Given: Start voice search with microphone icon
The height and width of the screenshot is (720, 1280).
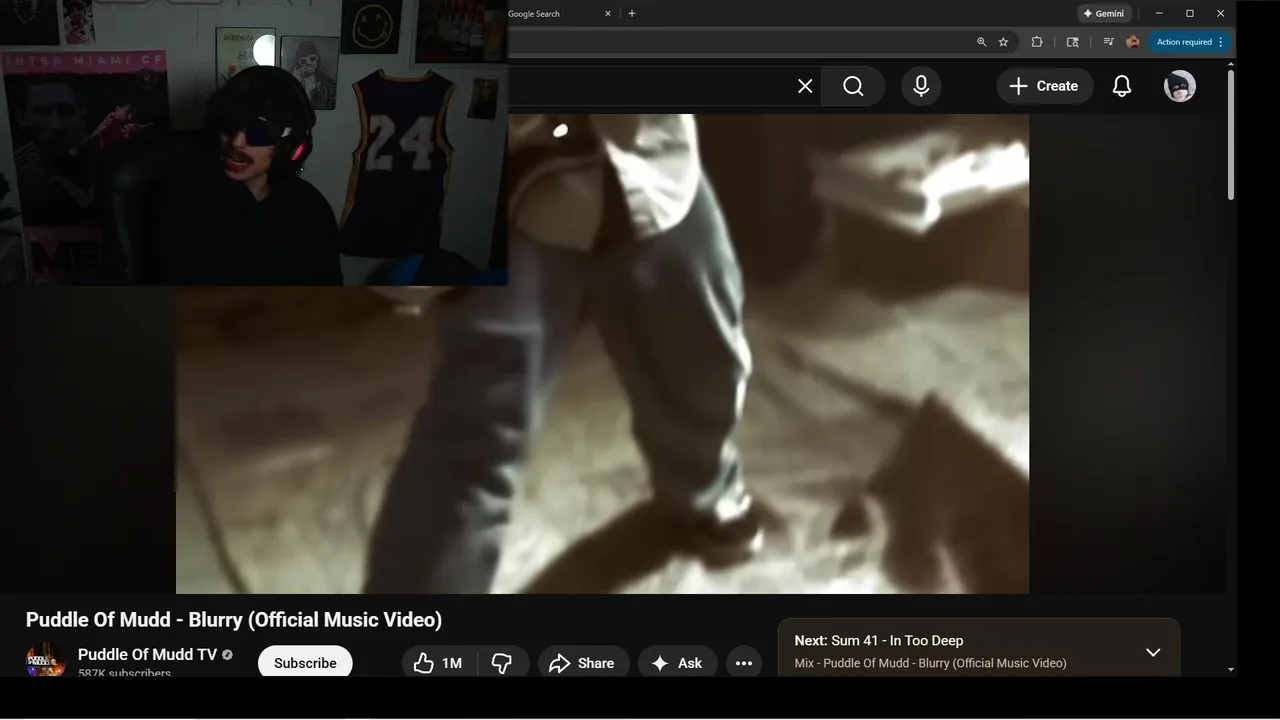Looking at the screenshot, I should click(921, 86).
